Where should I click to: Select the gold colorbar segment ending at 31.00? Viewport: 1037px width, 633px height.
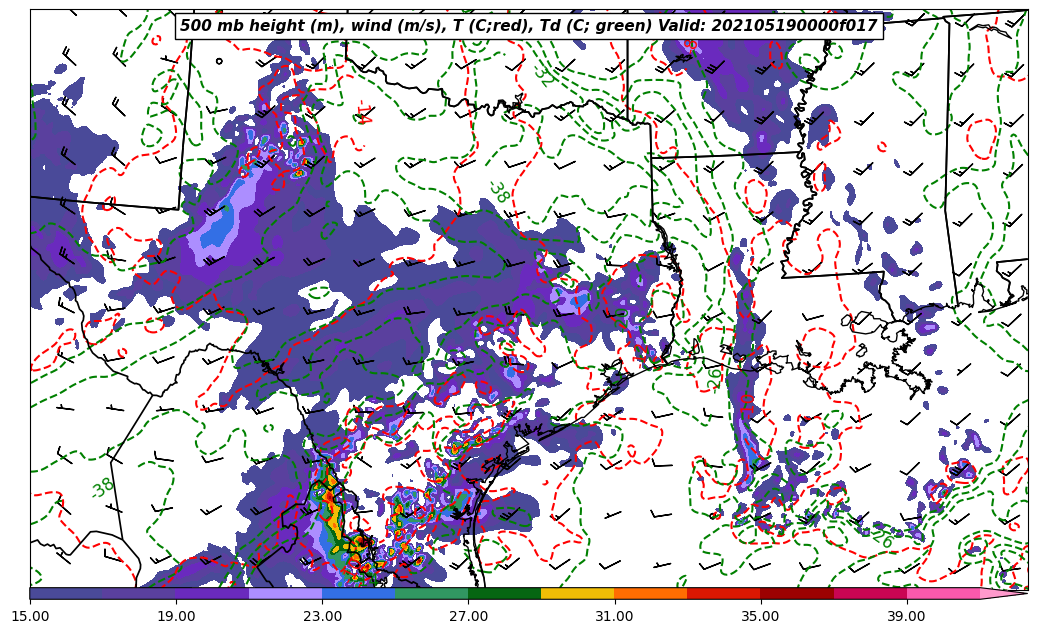click(x=578, y=593)
